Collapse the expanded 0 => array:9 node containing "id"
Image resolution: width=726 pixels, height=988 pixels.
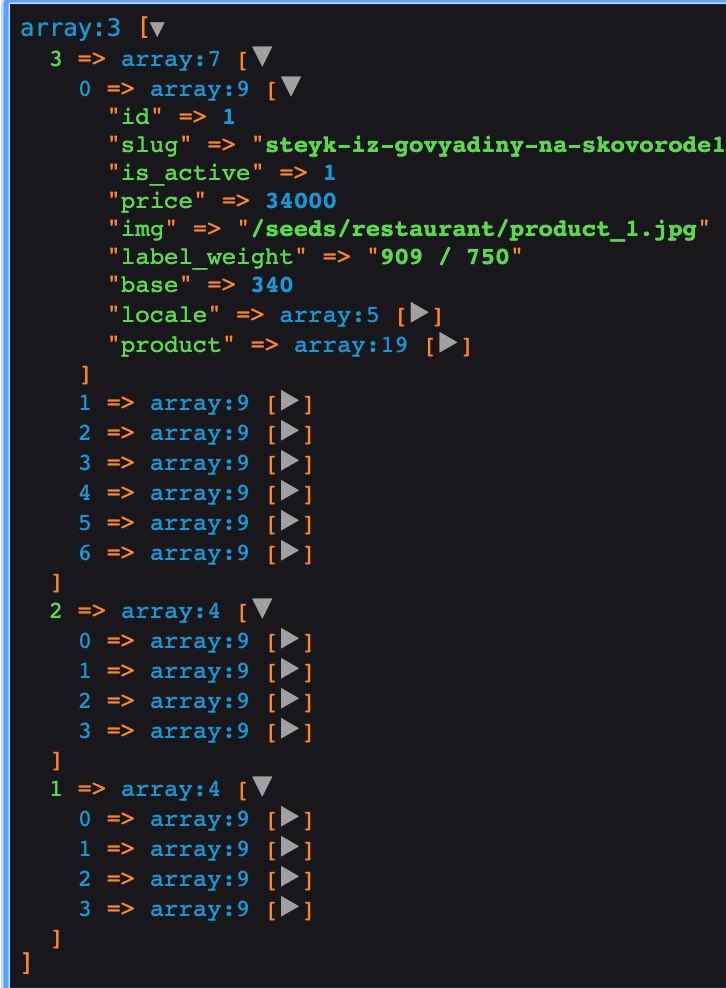pyautogui.click(x=291, y=86)
